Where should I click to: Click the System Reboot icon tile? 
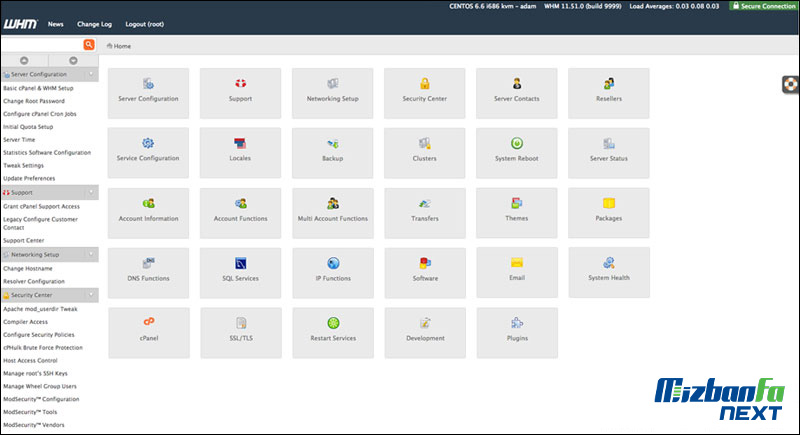[516, 149]
